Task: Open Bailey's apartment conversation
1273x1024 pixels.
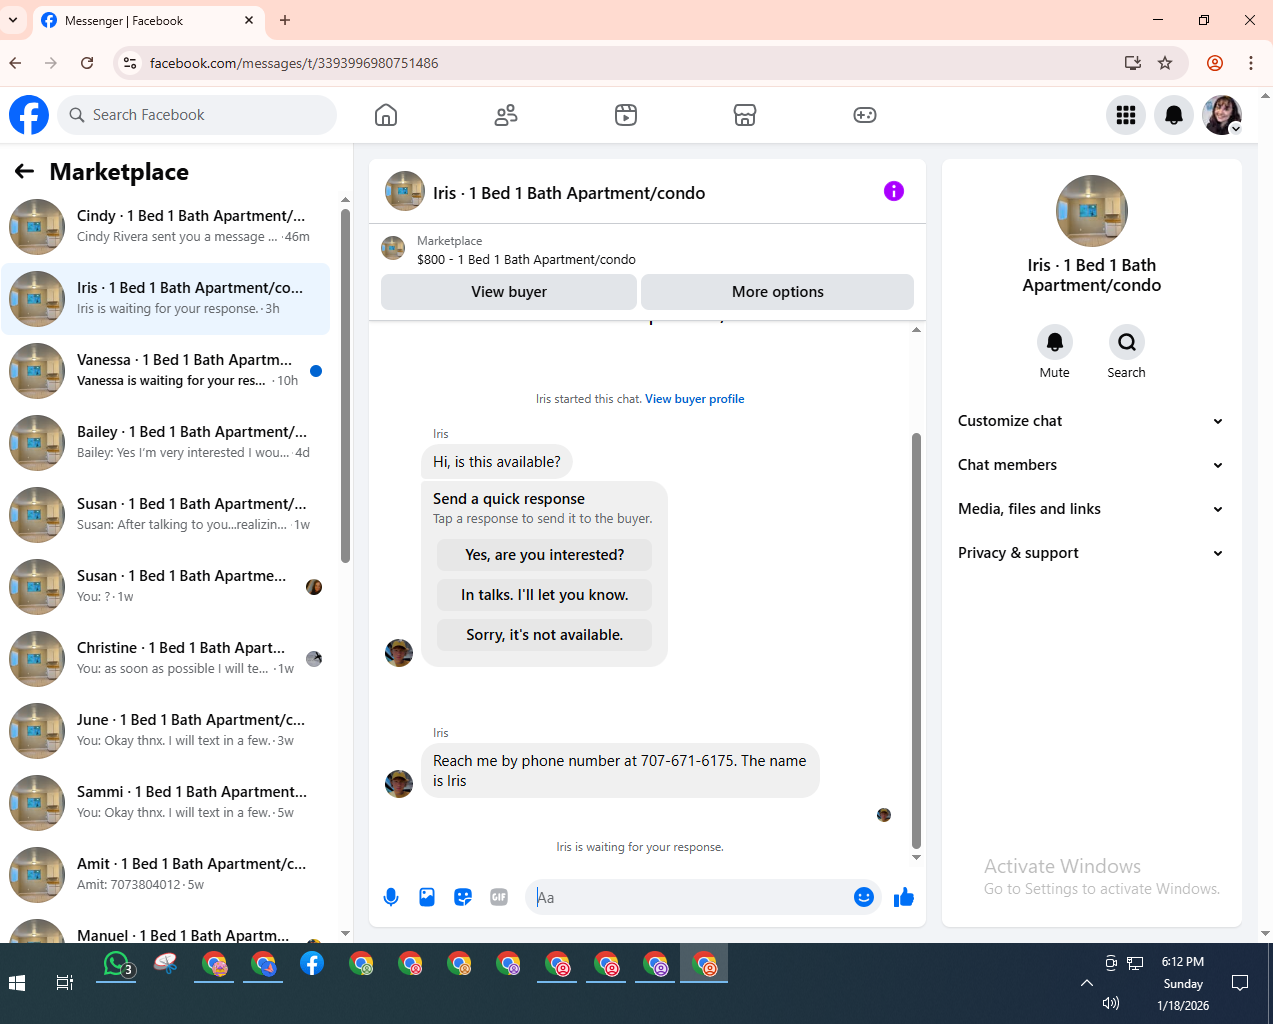Action: point(166,443)
